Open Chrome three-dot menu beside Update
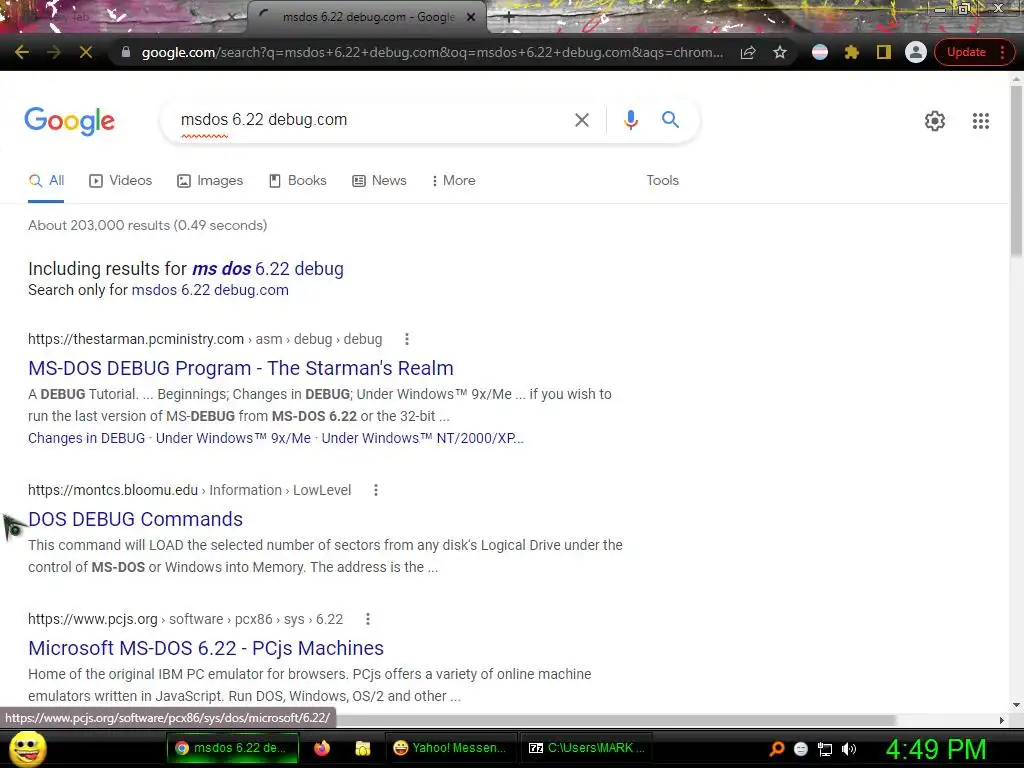1024x768 pixels. (x=1002, y=52)
